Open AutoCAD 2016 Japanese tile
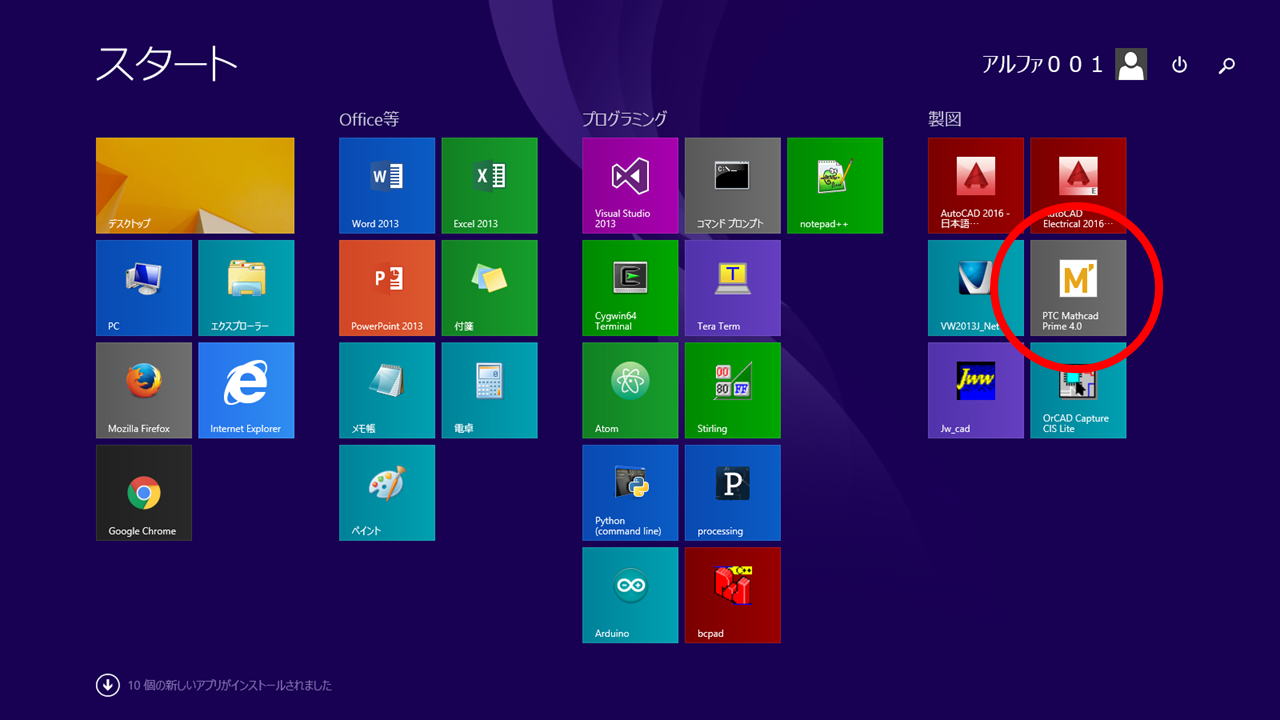This screenshot has height=720, width=1280. pos(976,186)
